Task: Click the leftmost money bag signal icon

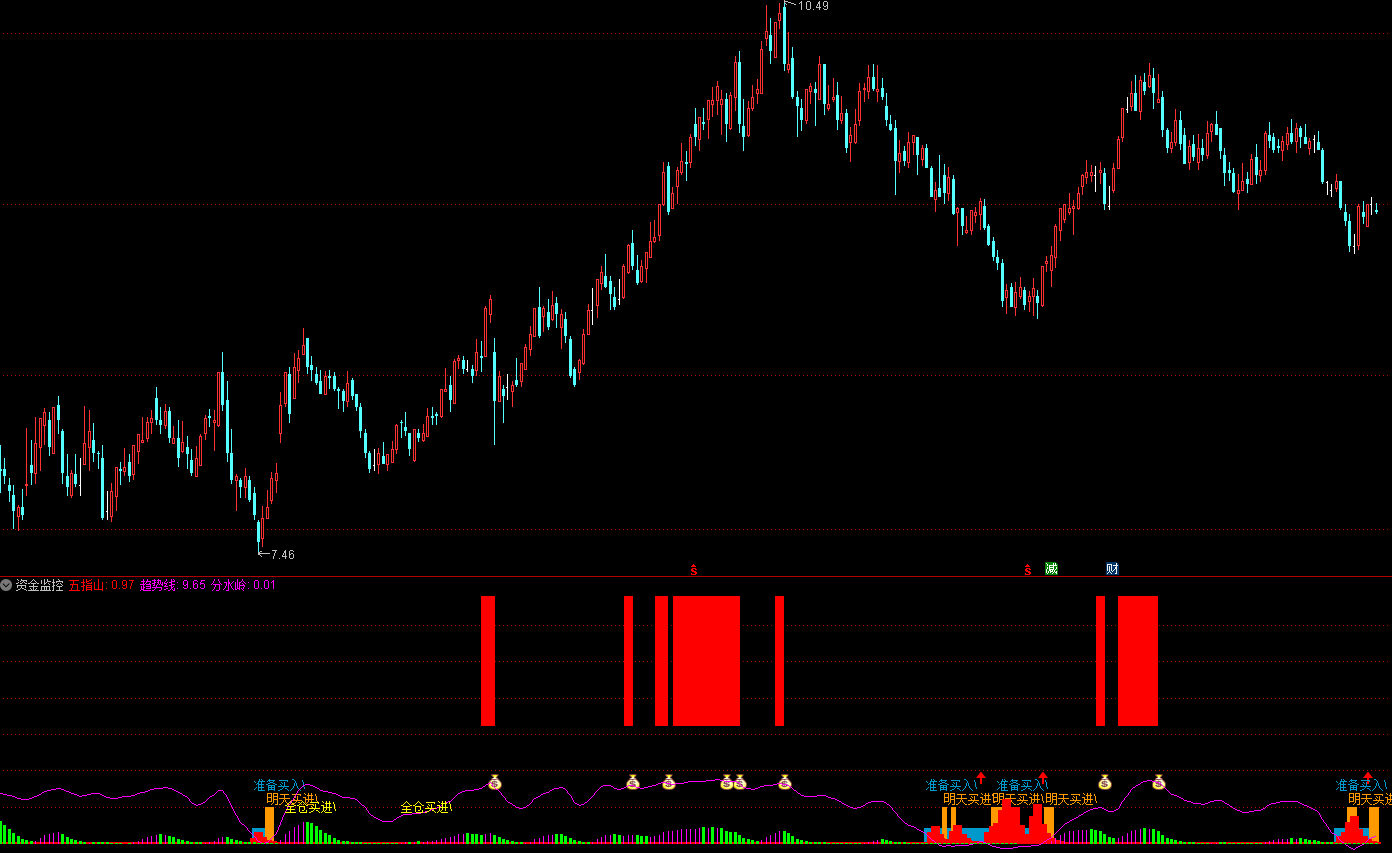Action: [494, 782]
